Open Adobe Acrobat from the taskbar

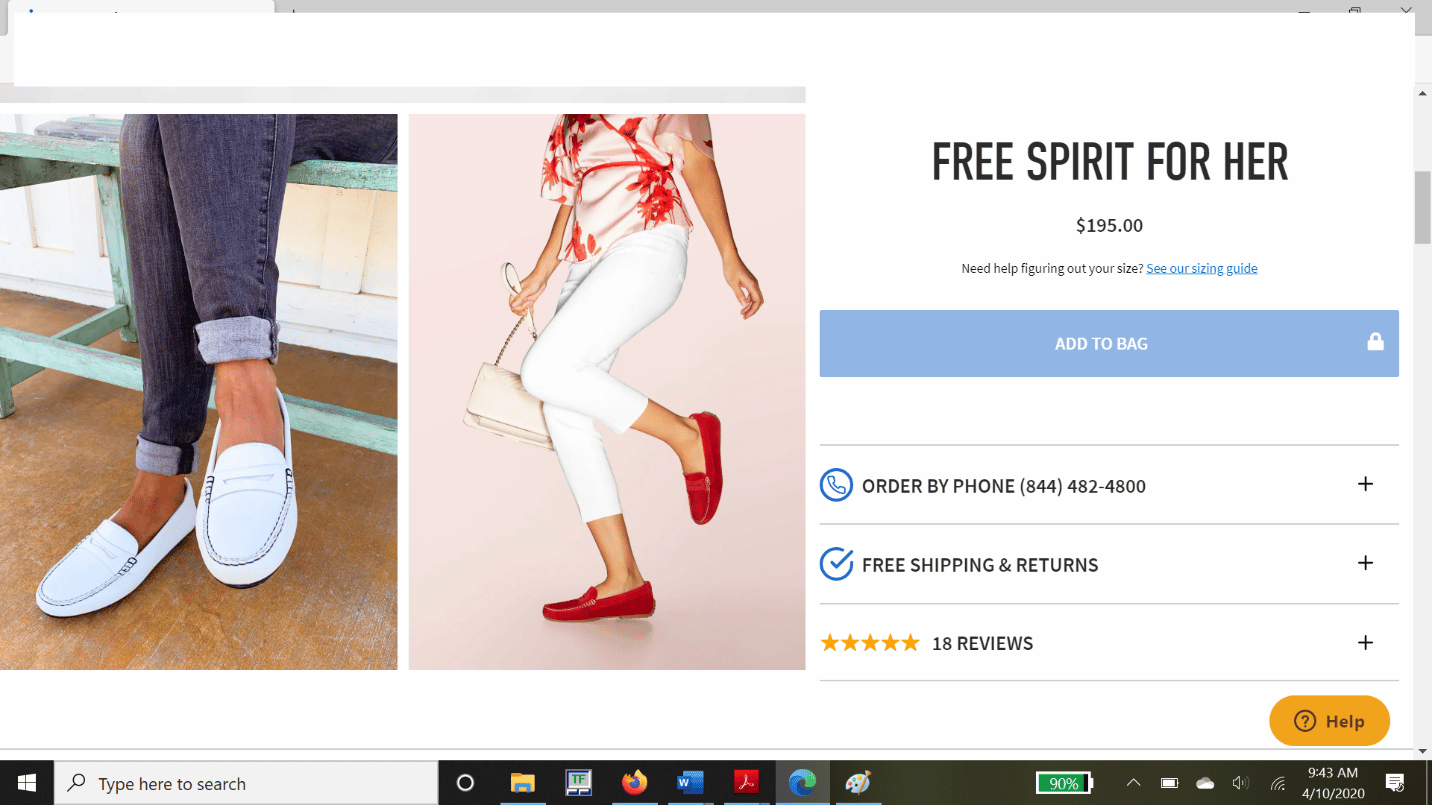click(x=746, y=783)
